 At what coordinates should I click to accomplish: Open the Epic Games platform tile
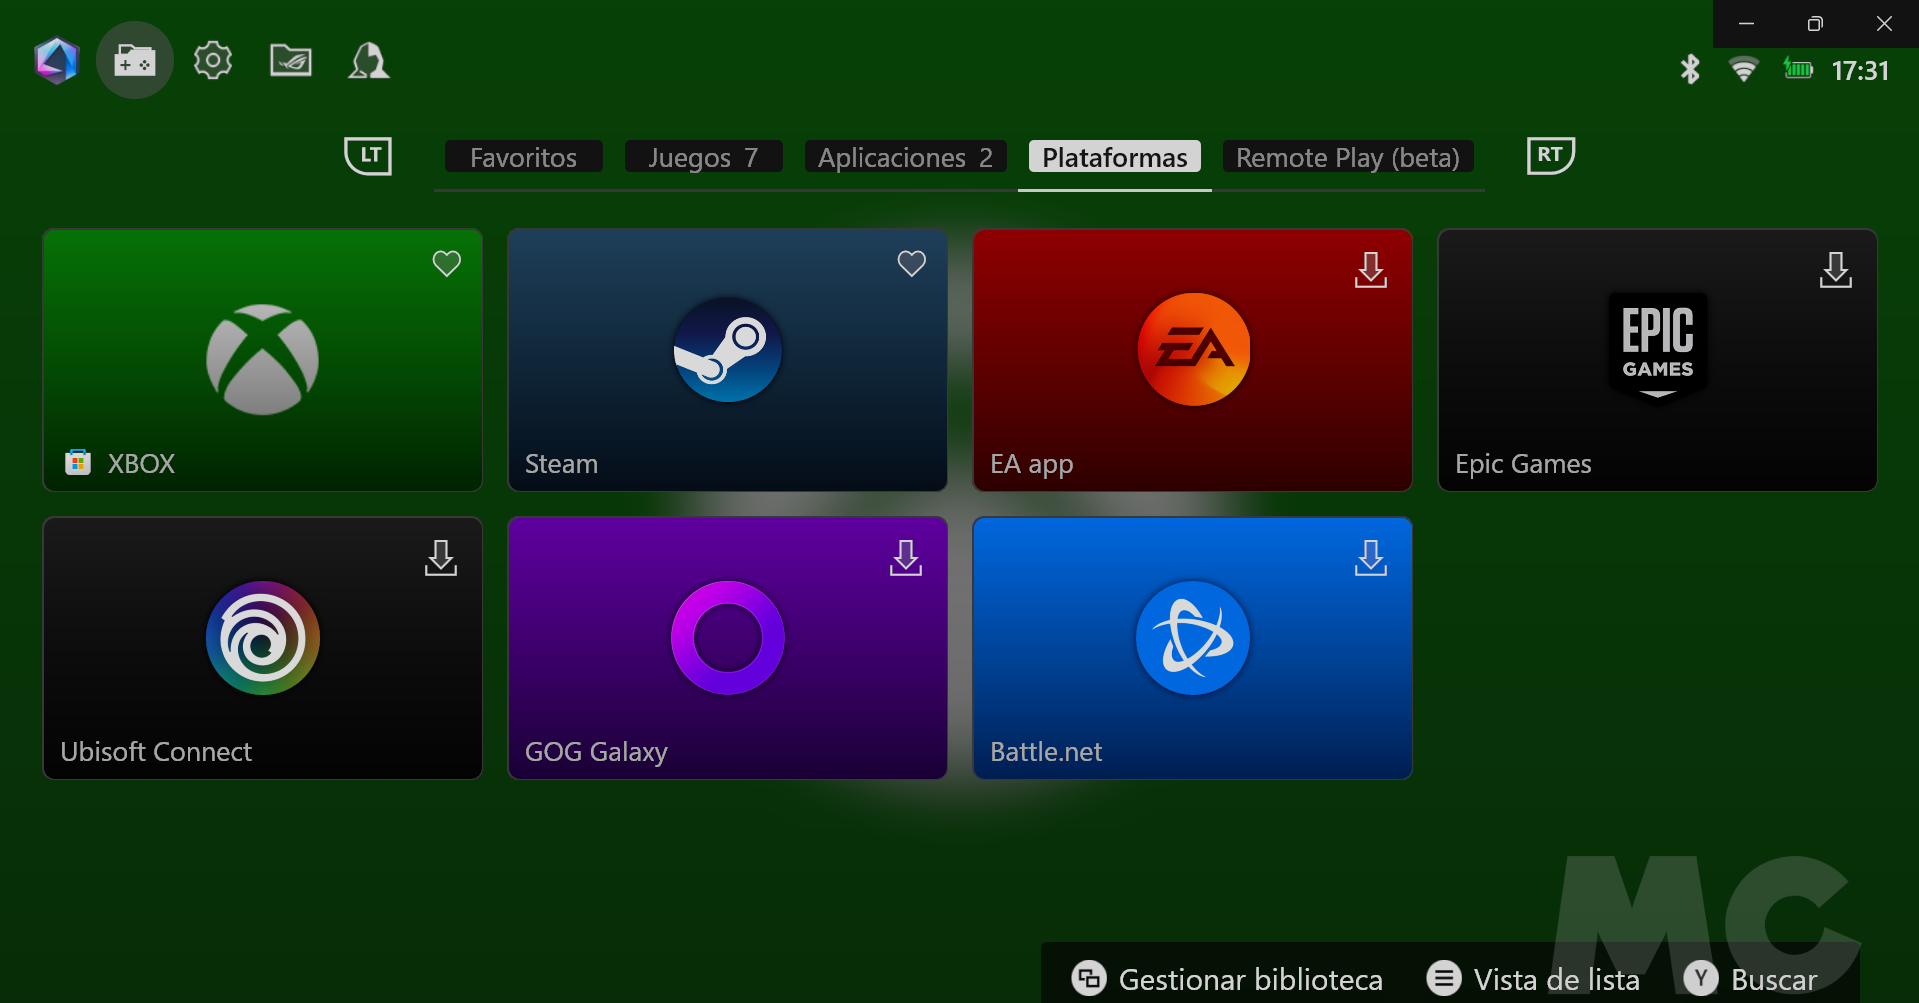pyautogui.click(x=1657, y=360)
